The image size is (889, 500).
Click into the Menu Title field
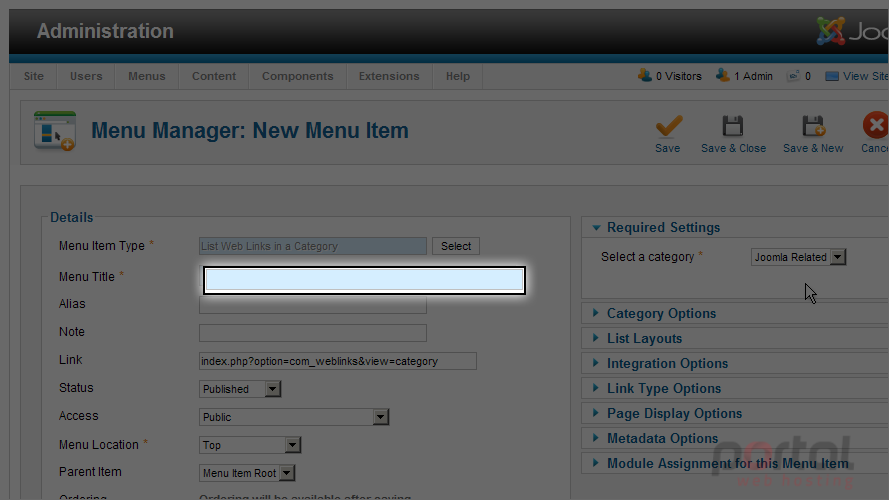tap(364, 280)
